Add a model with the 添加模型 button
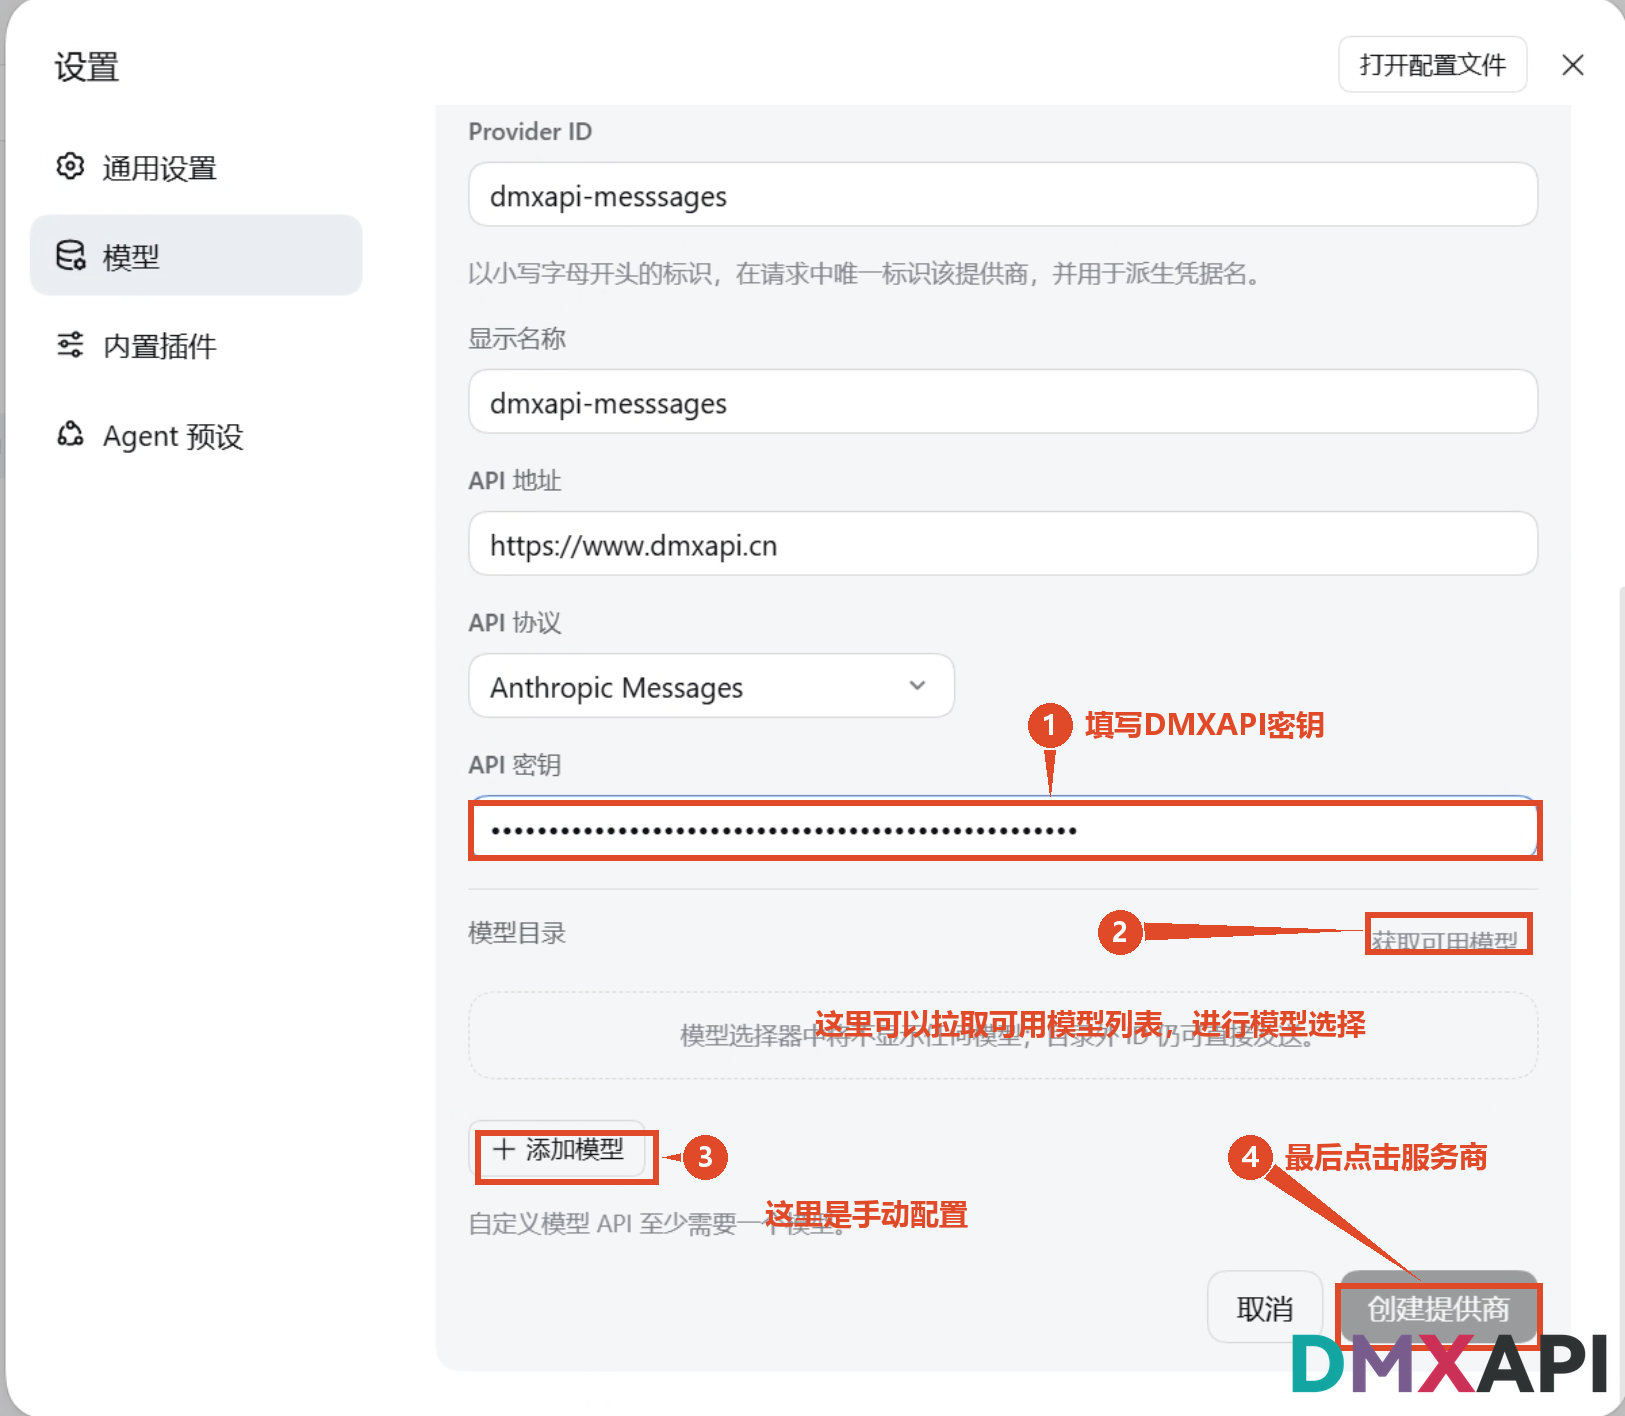1625x1416 pixels. pos(558,1150)
